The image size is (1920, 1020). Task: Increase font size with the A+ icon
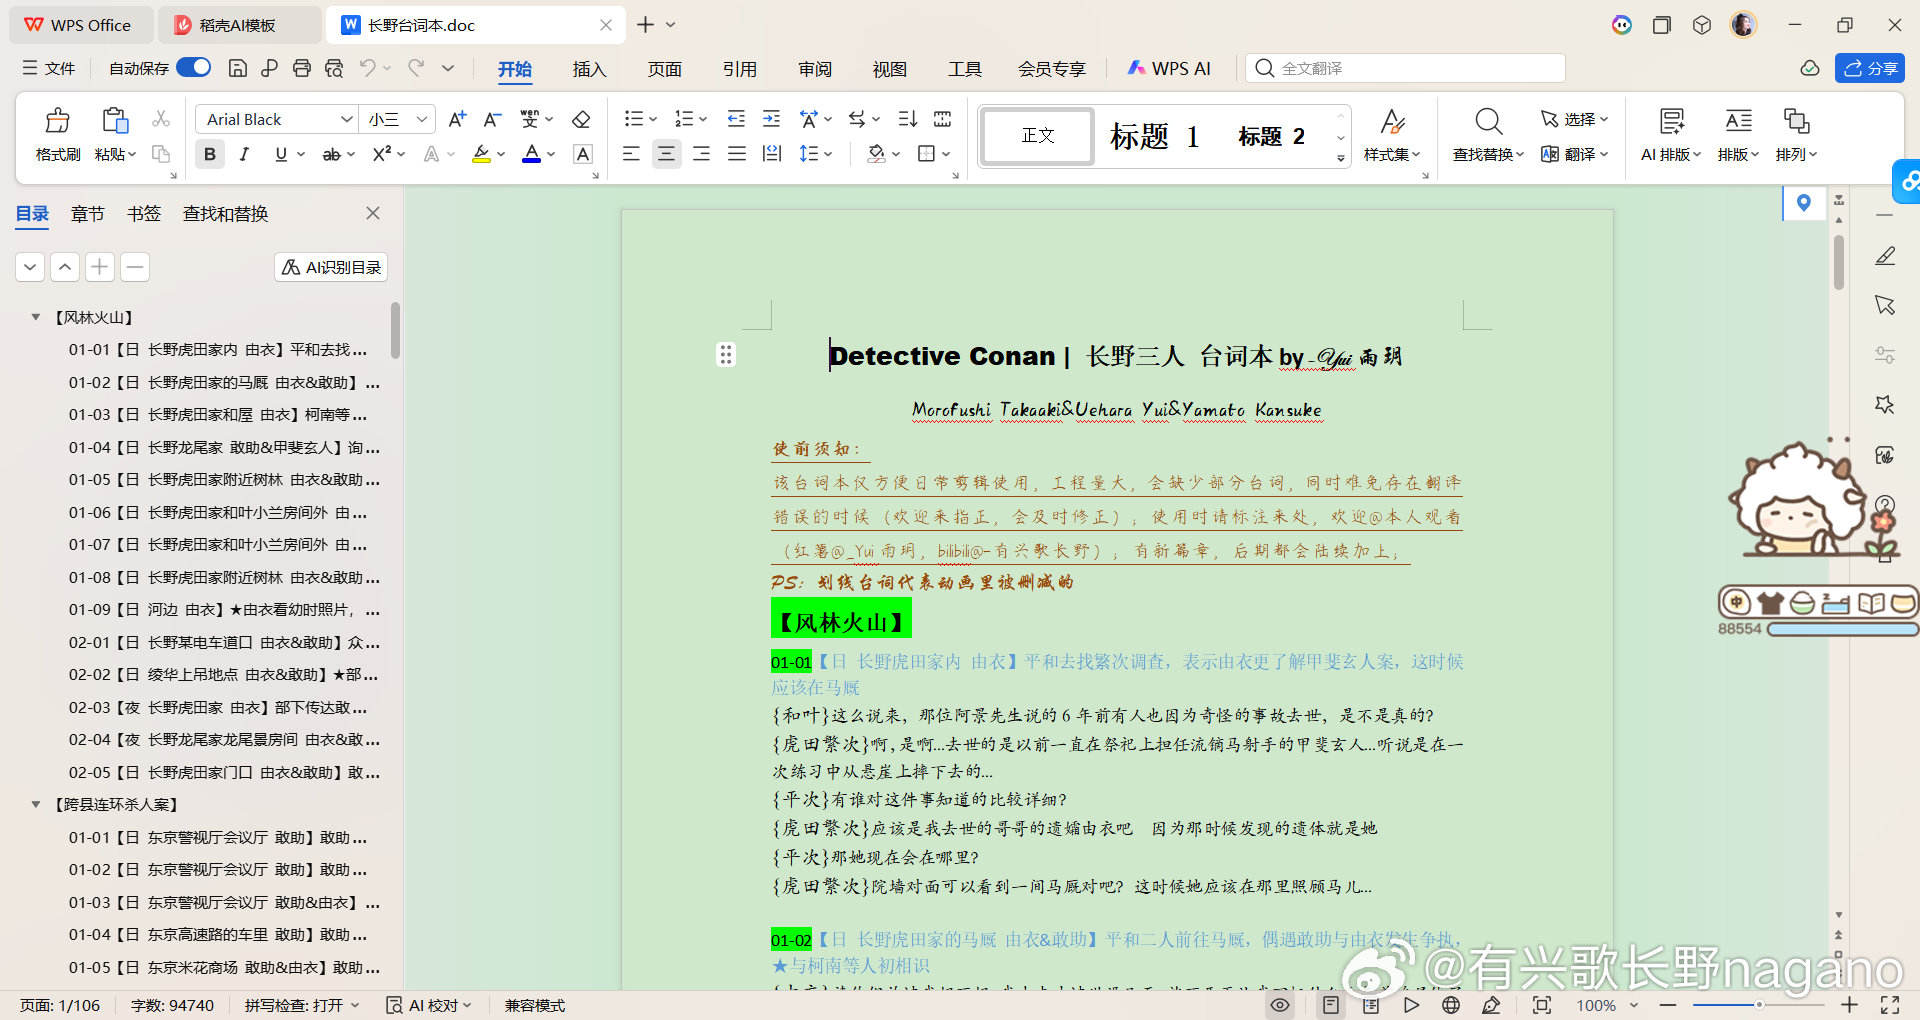pyautogui.click(x=457, y=120)
